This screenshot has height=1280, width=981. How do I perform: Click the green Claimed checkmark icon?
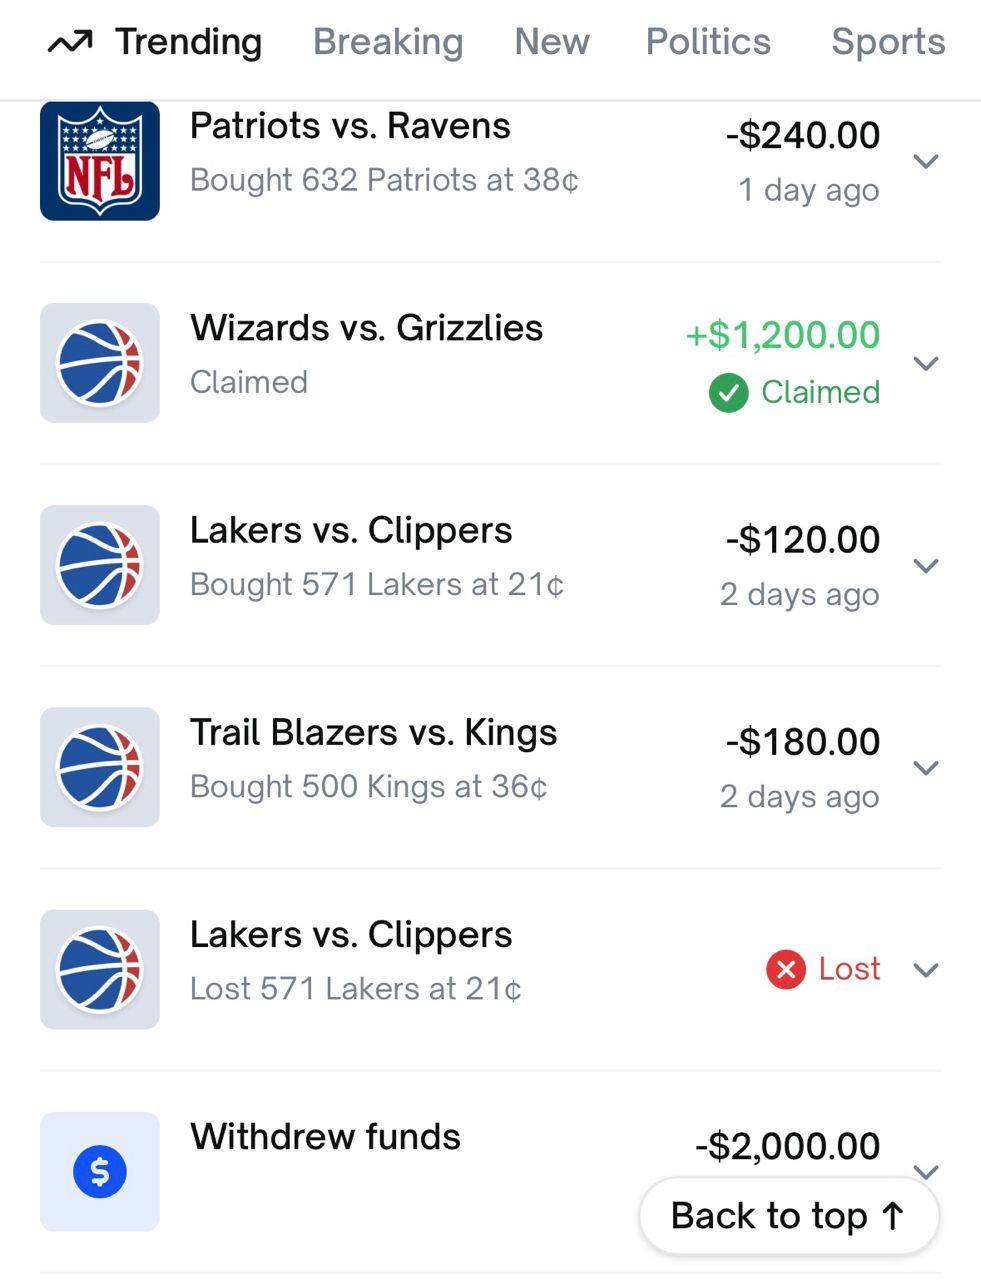point(729,393)
